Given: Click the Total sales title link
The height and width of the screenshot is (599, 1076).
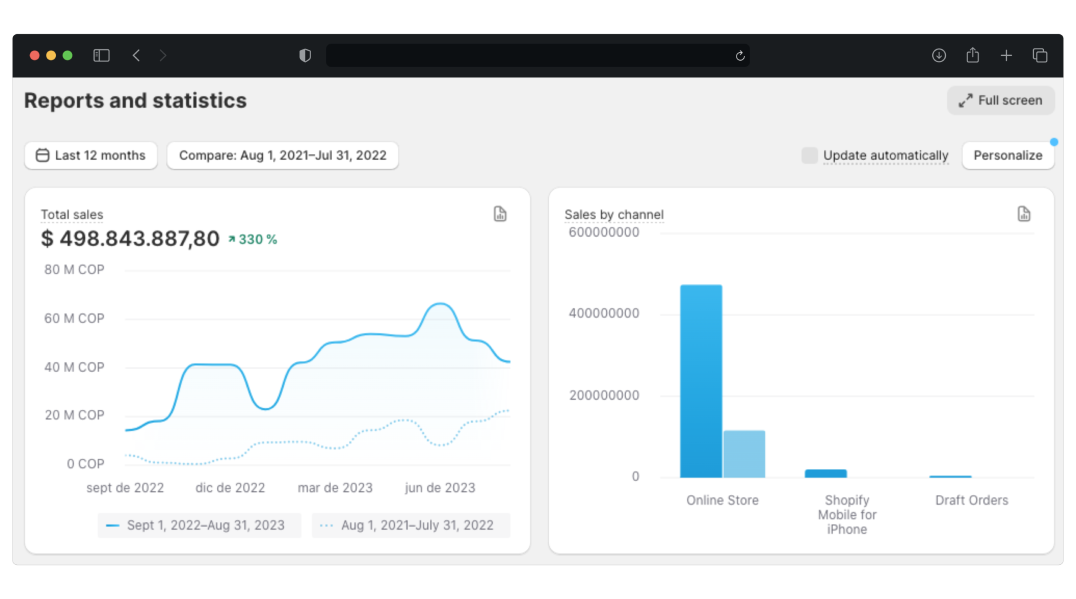Looking at the screenshot, I should click(72, 215).
